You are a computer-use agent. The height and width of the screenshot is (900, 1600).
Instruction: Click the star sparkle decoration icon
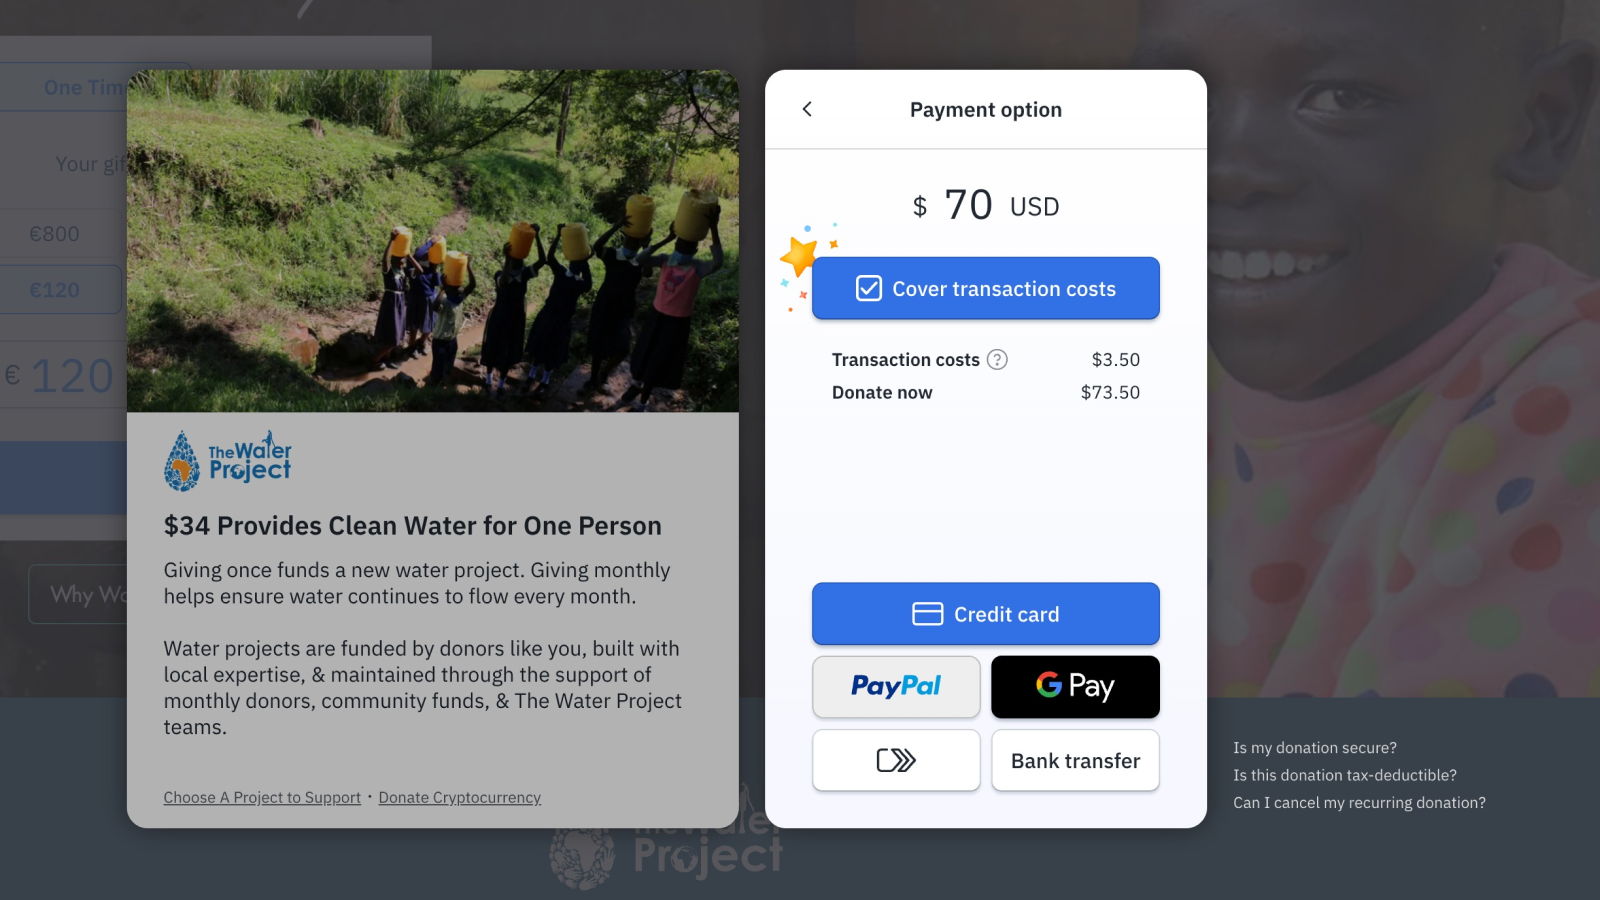(x=800, y=256)
